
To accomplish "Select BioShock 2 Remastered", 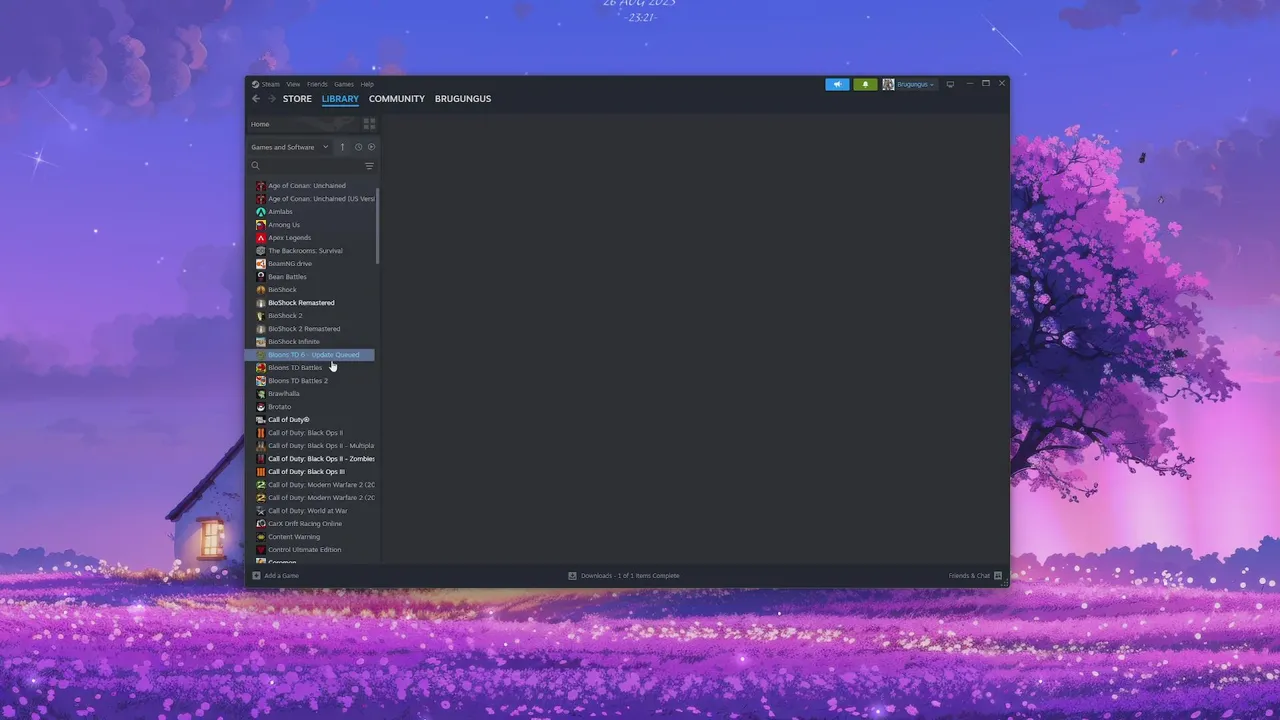I will point(310,329).
